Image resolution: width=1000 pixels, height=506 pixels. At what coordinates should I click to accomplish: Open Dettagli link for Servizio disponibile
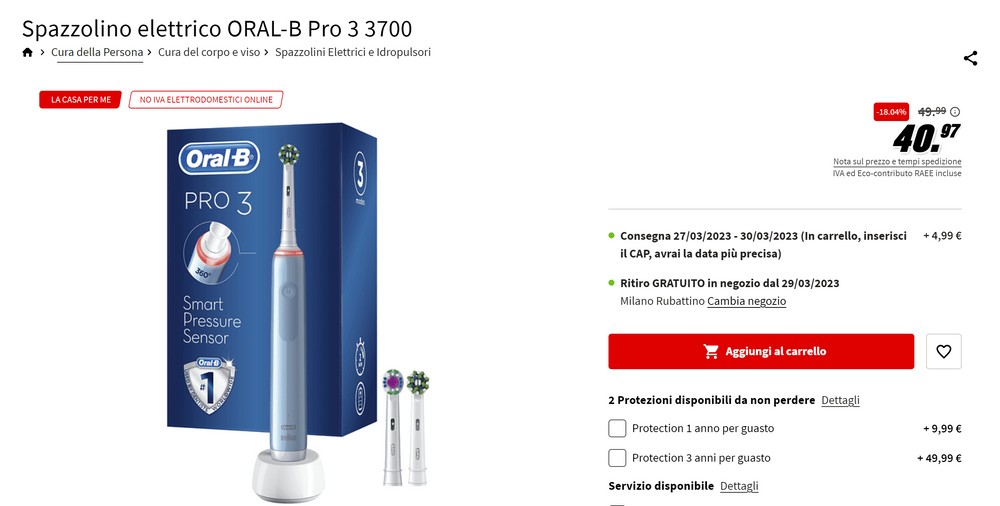click(x=739, y=486)
